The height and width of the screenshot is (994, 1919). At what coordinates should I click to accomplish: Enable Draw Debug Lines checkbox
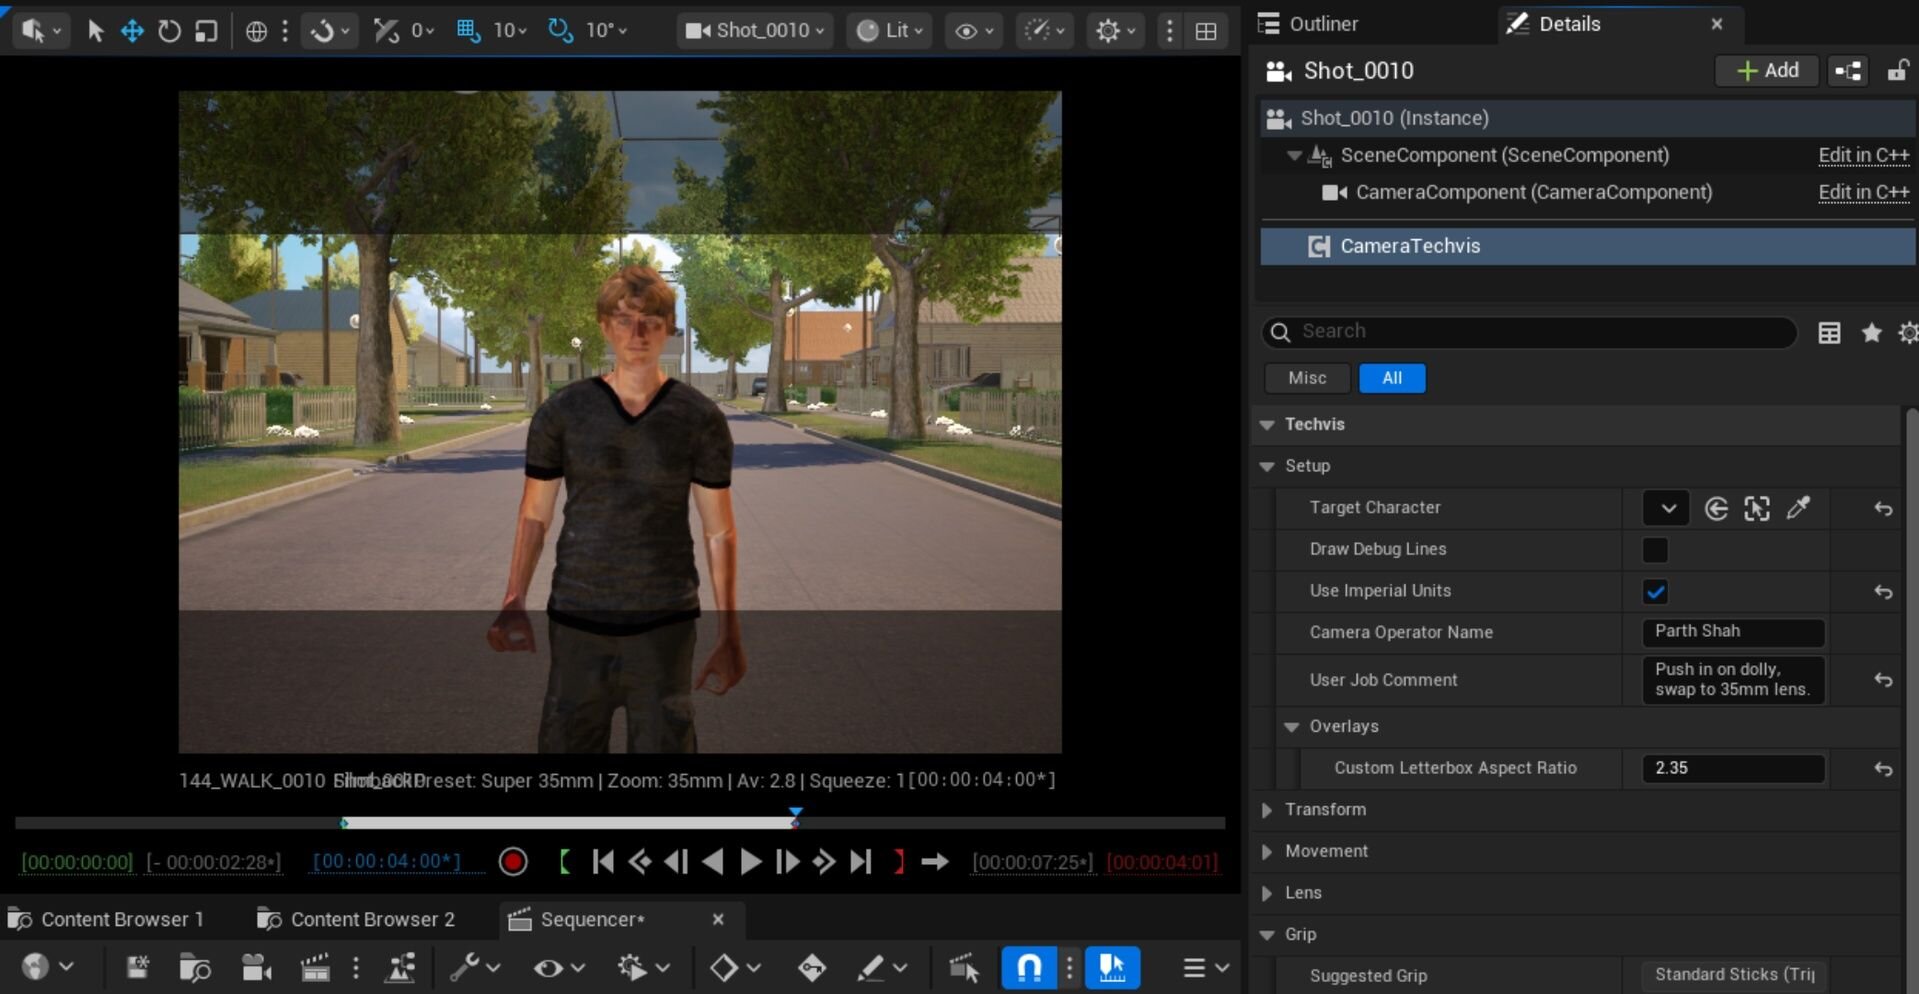(x=1655, y=550)
